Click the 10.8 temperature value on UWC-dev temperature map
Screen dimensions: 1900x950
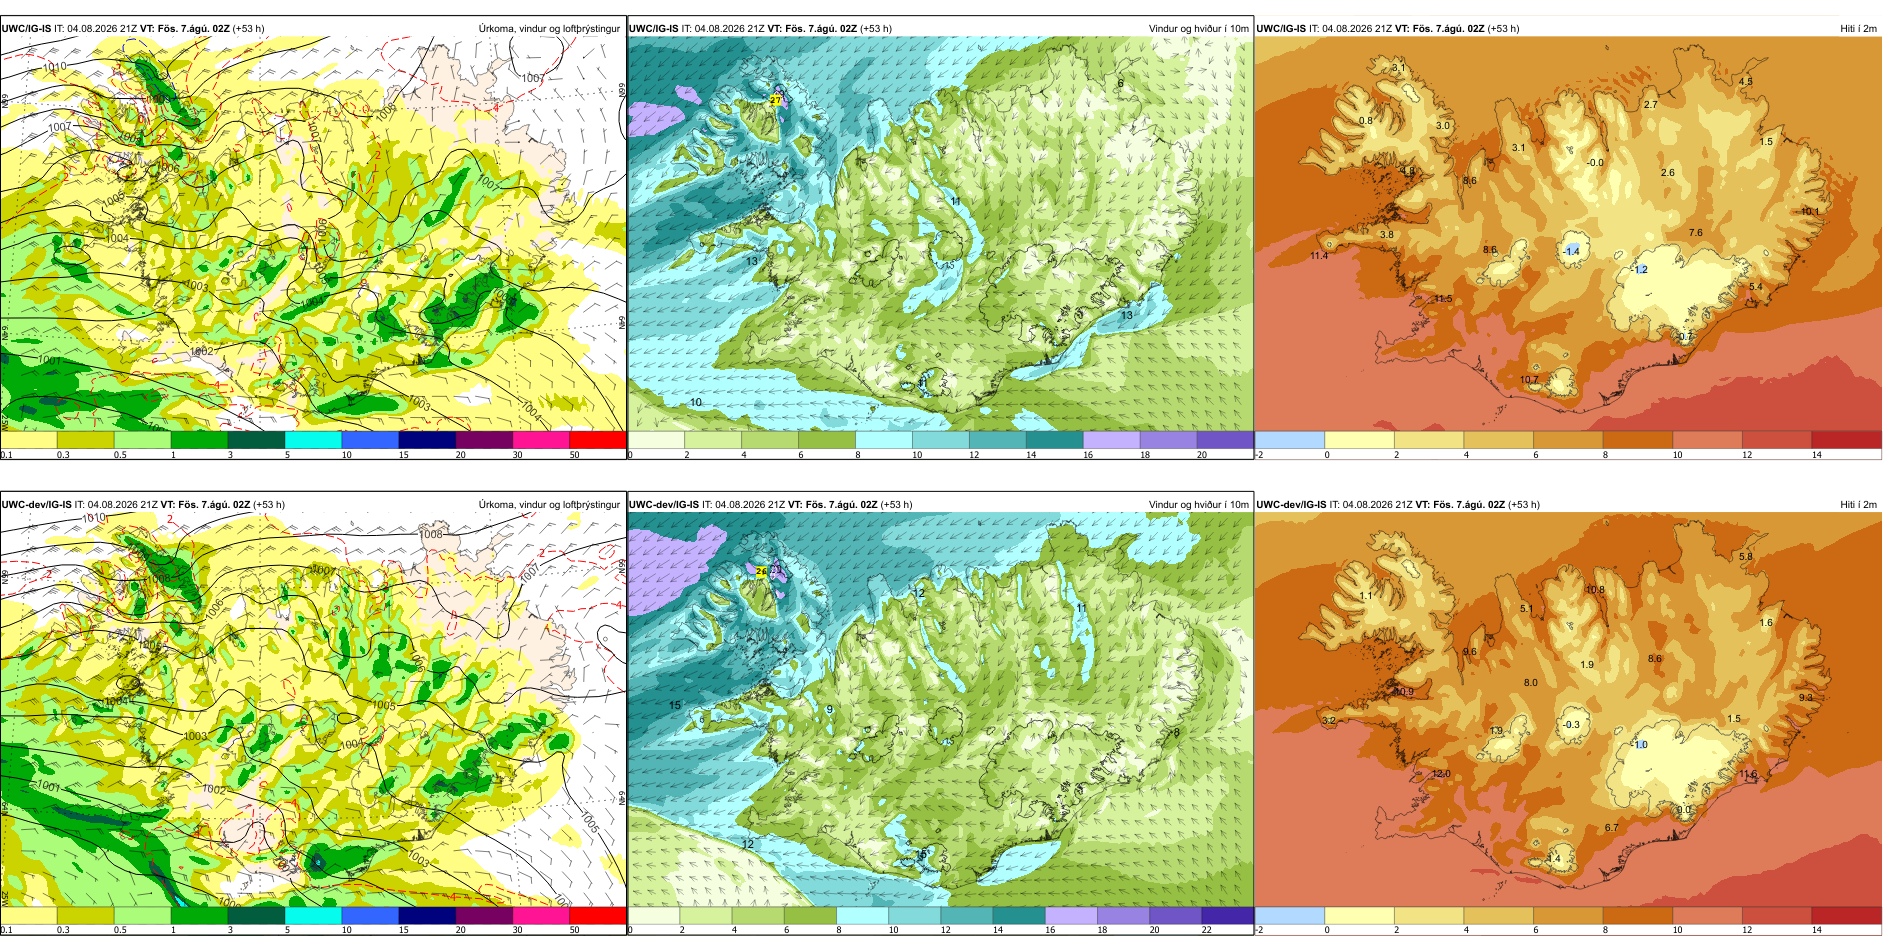click(x=1595, y=590)
